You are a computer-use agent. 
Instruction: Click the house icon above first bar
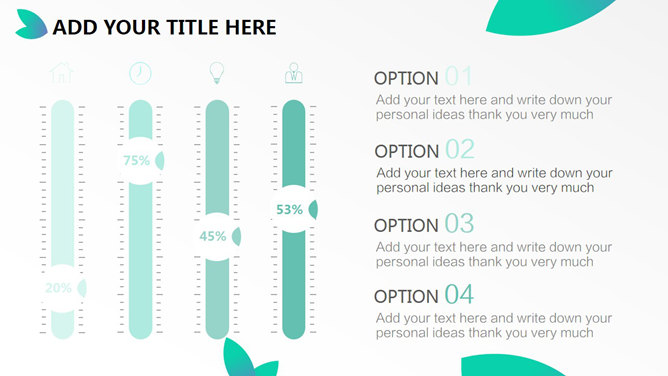tap(62, 73)
